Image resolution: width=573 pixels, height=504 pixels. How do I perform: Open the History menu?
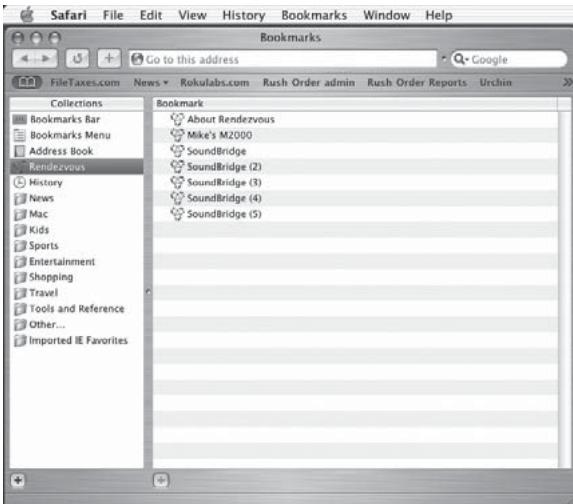244,16
